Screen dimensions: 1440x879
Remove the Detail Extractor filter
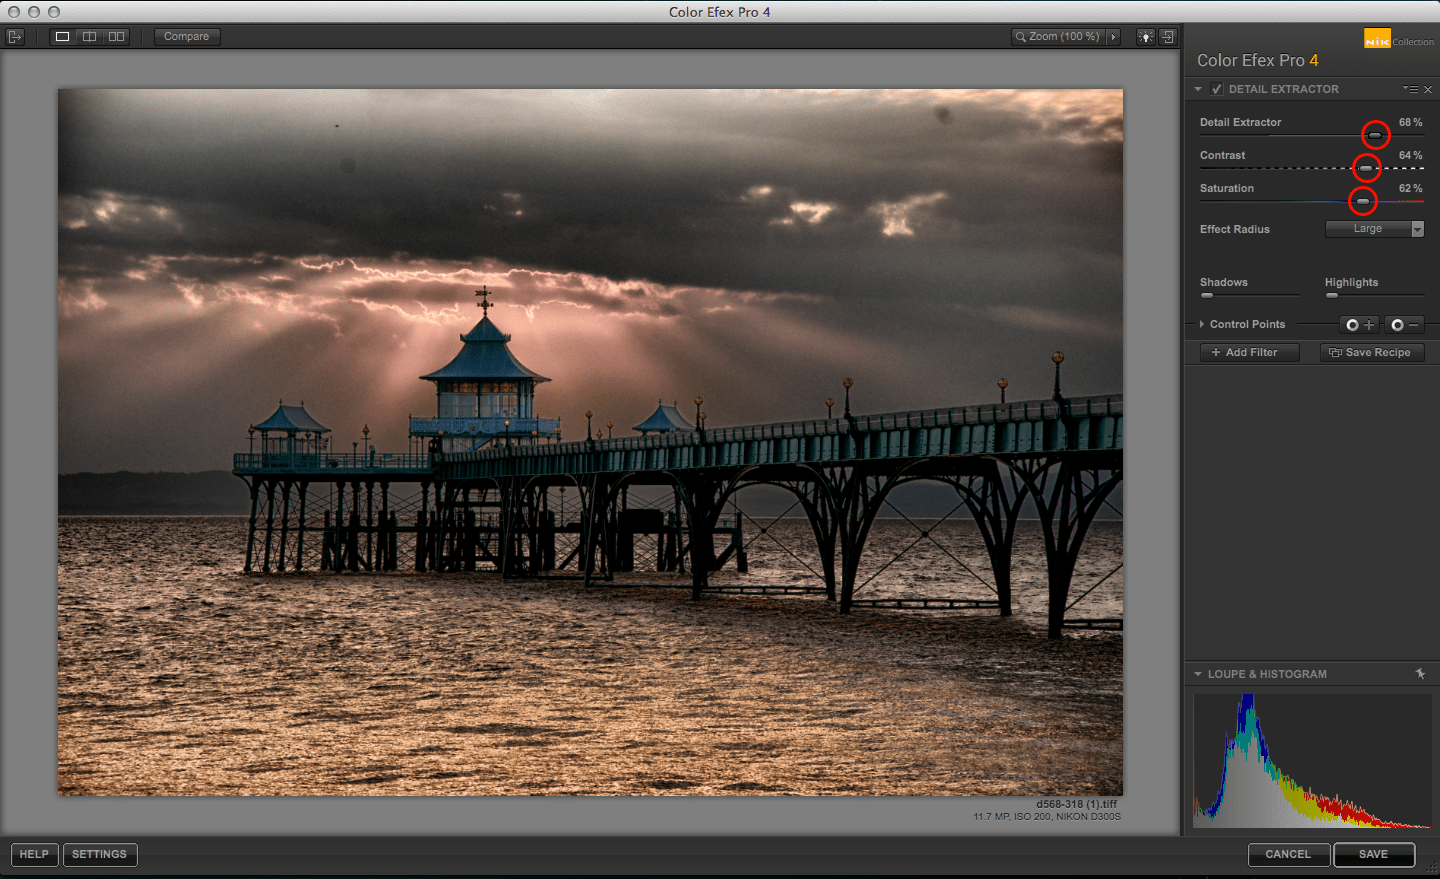click(1428, 90)
